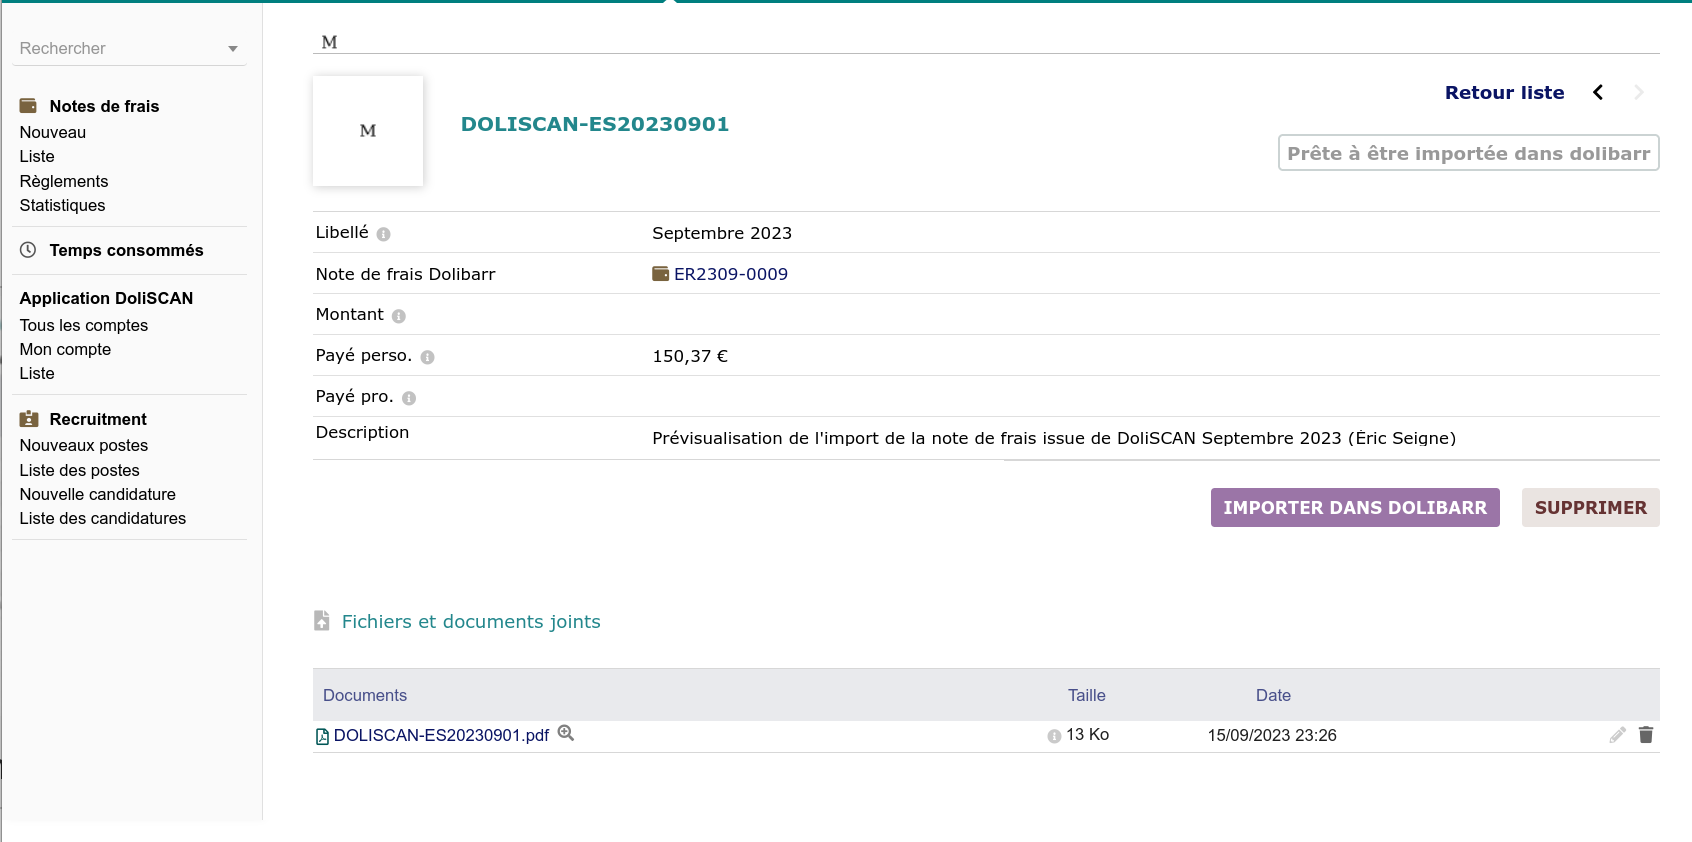
Task: Click the info icon next to Payé pro.
Action: (408, 398)
